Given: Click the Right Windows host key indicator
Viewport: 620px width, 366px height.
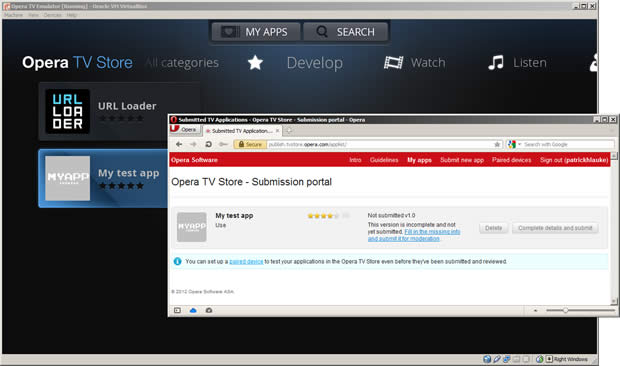Looking at the screenshot, I should [567, 359].
